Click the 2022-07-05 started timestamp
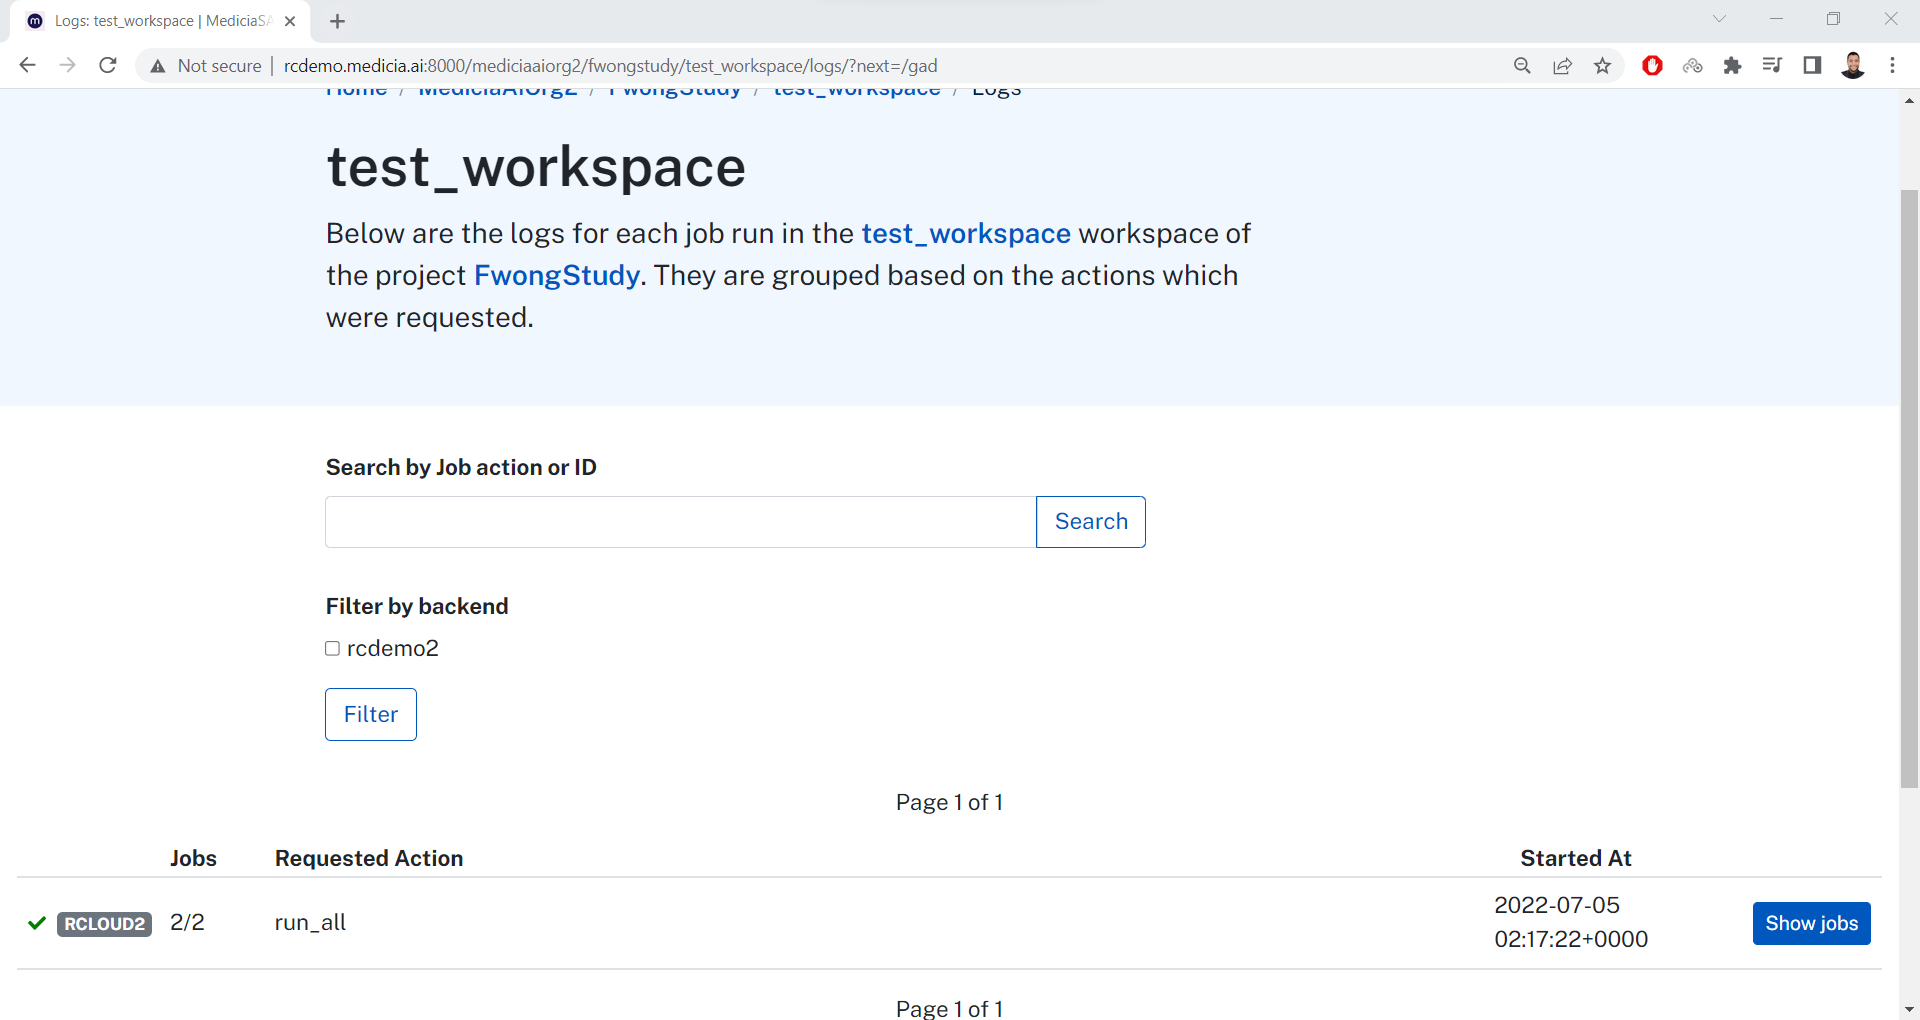 1571,922
